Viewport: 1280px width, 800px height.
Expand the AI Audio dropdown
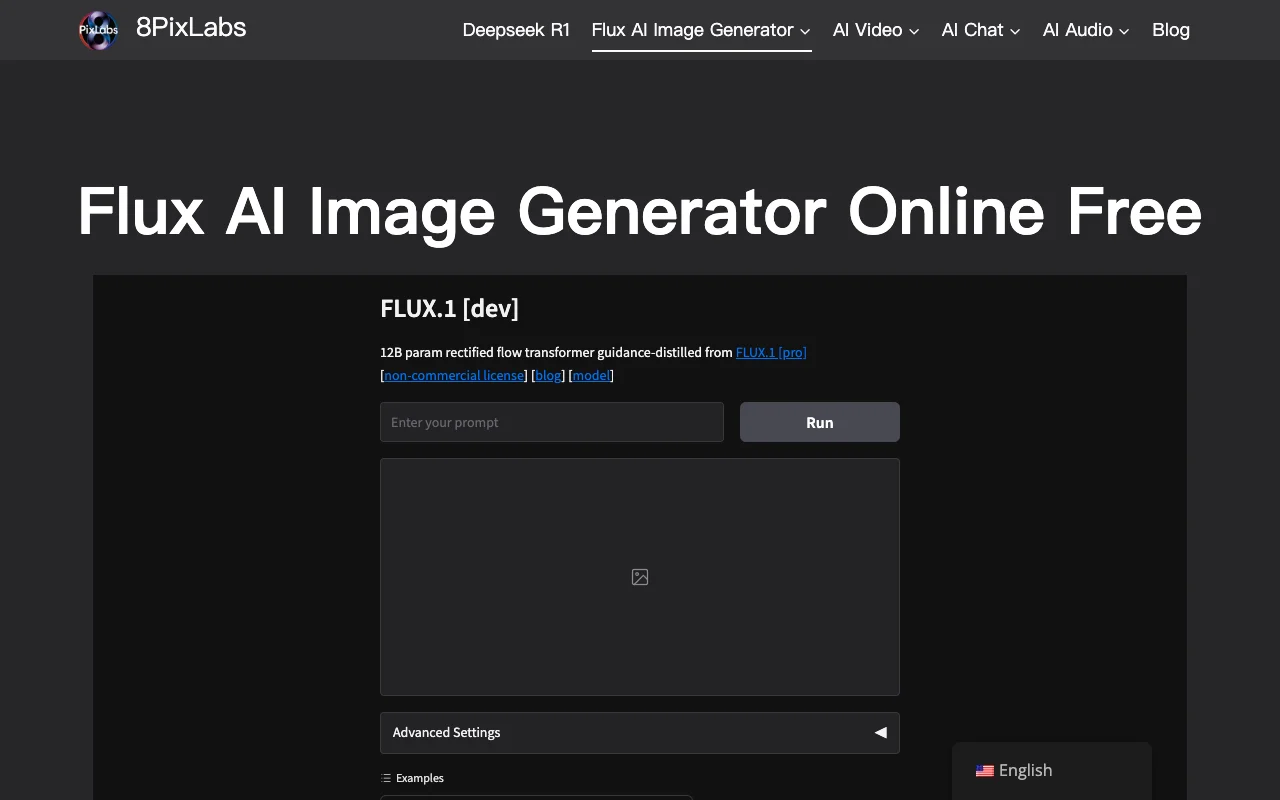[1086, 30]
